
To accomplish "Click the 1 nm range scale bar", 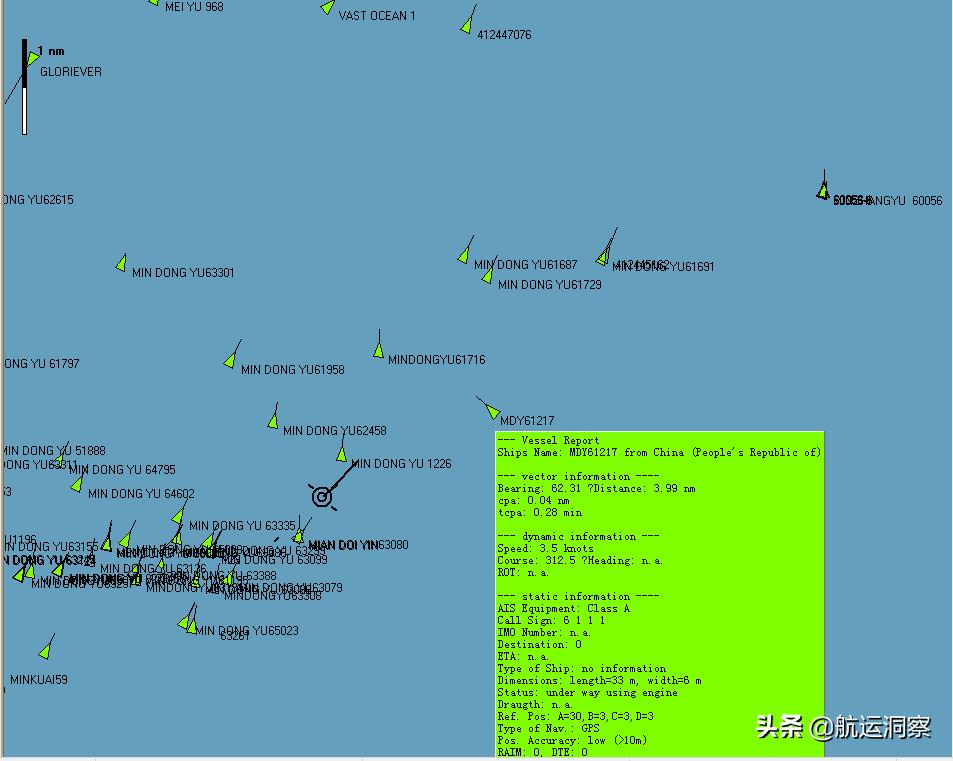I will coord(25,85).
